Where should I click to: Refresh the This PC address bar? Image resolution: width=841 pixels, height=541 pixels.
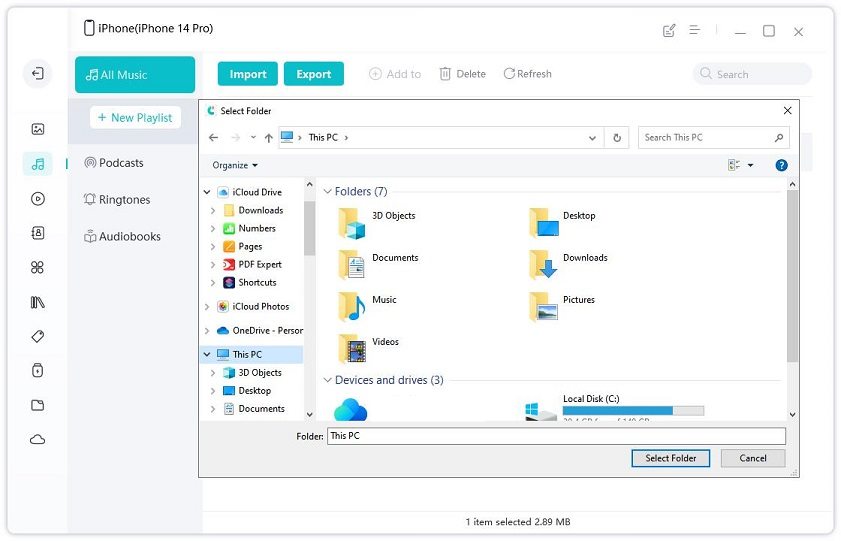(617, 138)
